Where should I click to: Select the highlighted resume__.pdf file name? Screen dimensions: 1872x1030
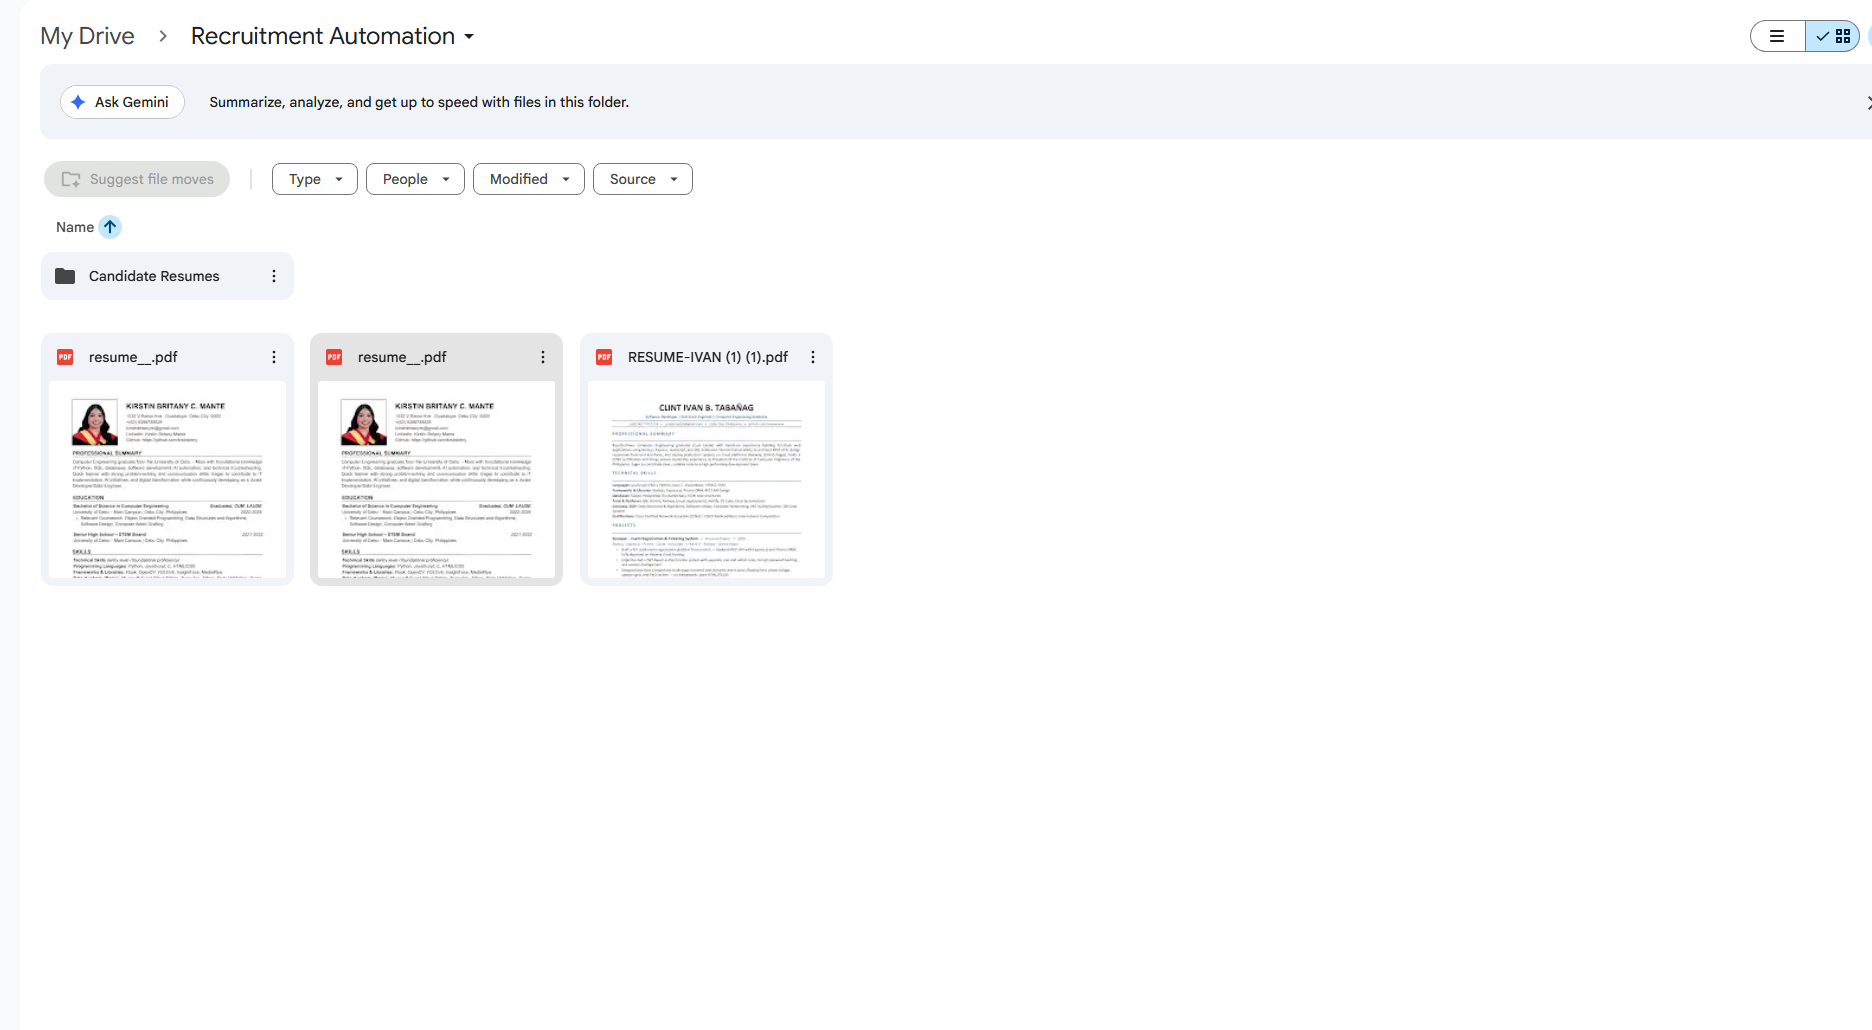pos(402,357)
